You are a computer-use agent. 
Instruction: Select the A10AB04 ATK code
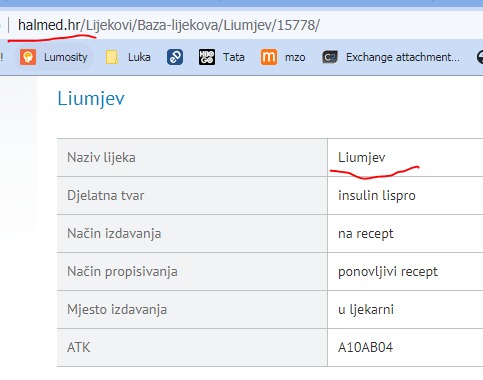pyautogui.click(x=365, y=348)
